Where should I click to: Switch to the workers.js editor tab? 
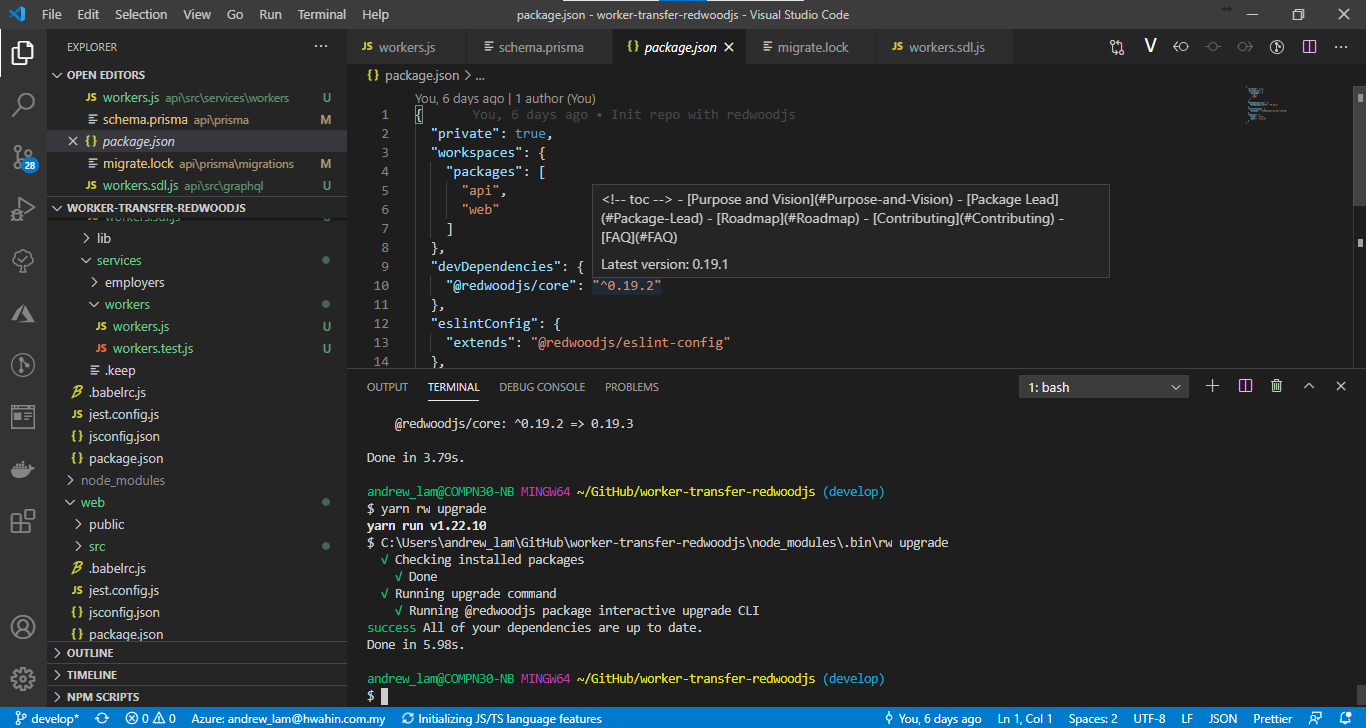[407, 47]
